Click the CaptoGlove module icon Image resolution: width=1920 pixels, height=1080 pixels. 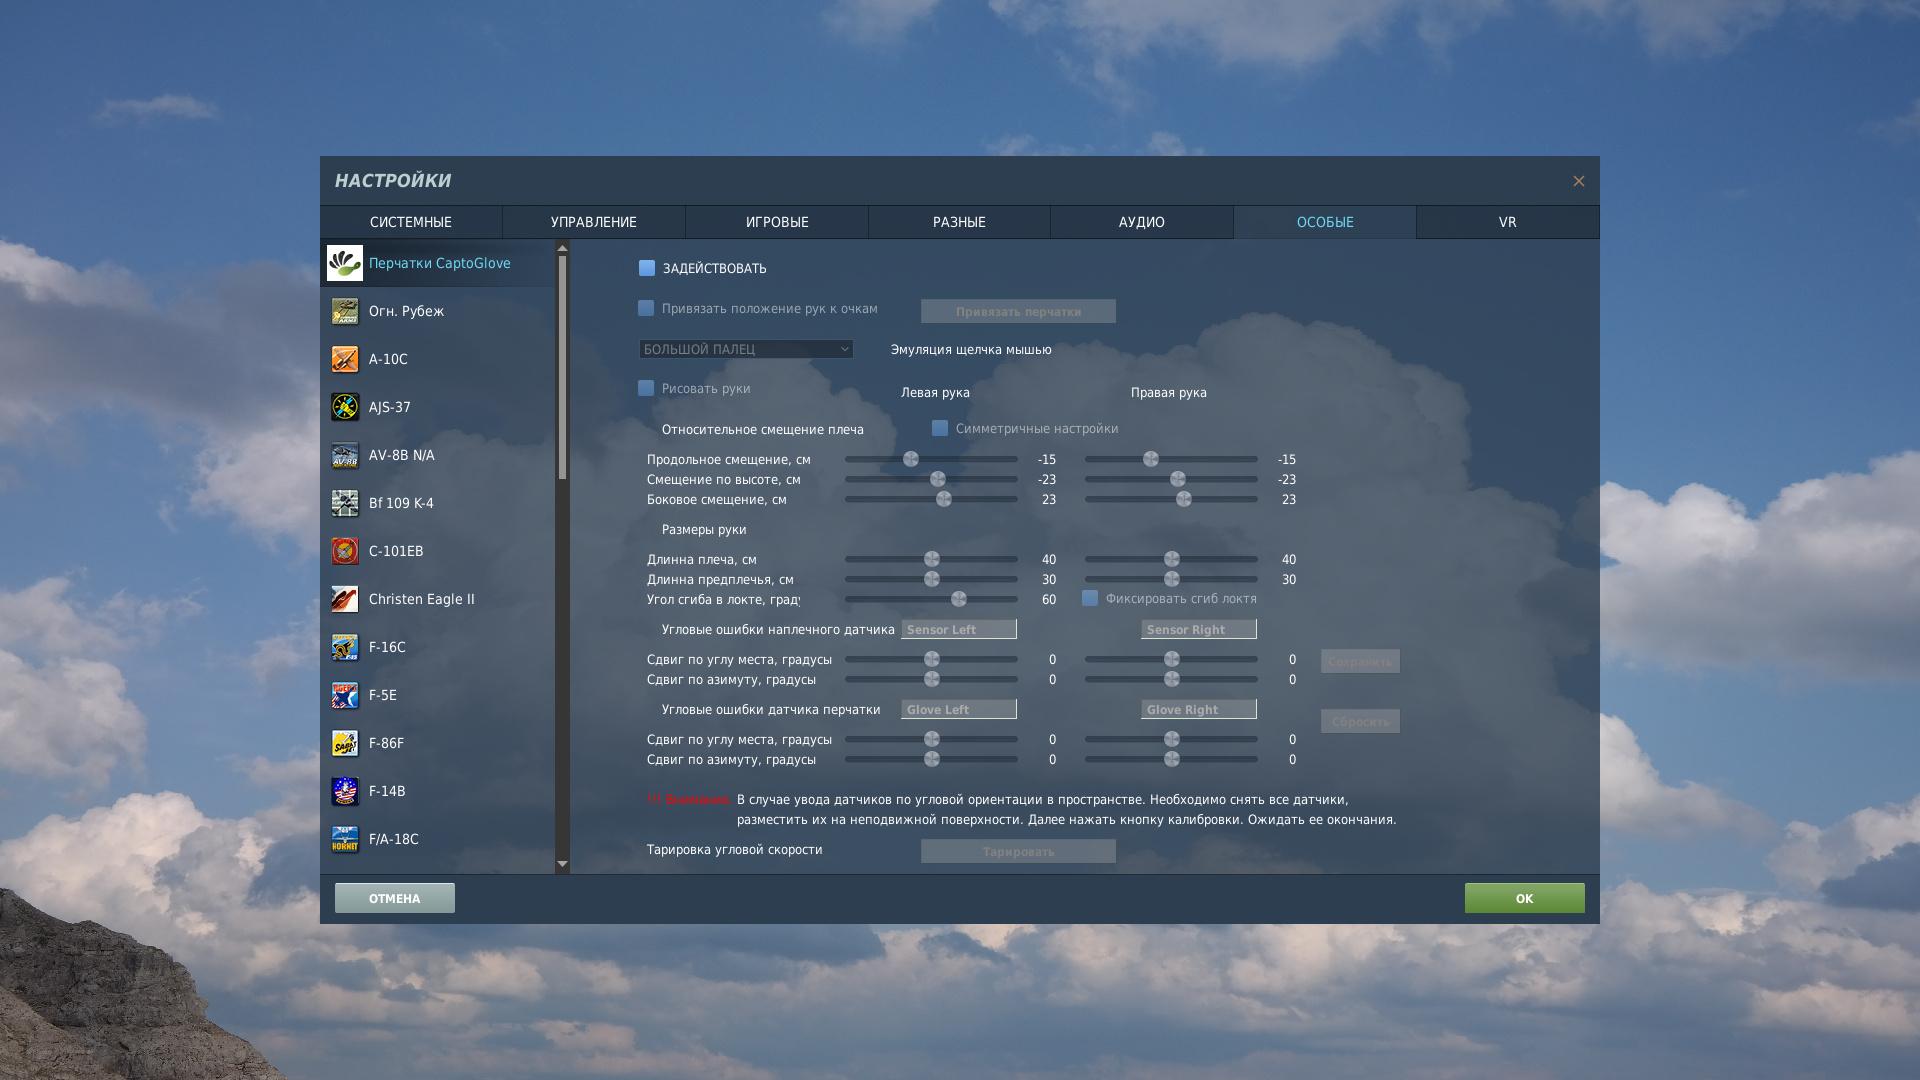345,263
